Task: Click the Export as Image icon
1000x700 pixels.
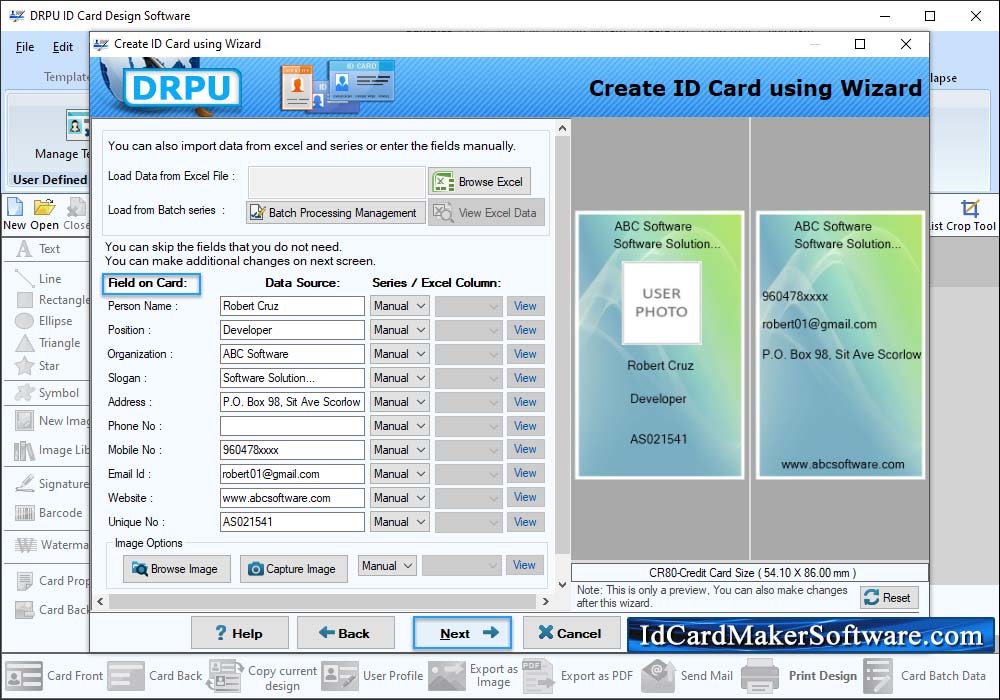Action: point(447,676)
